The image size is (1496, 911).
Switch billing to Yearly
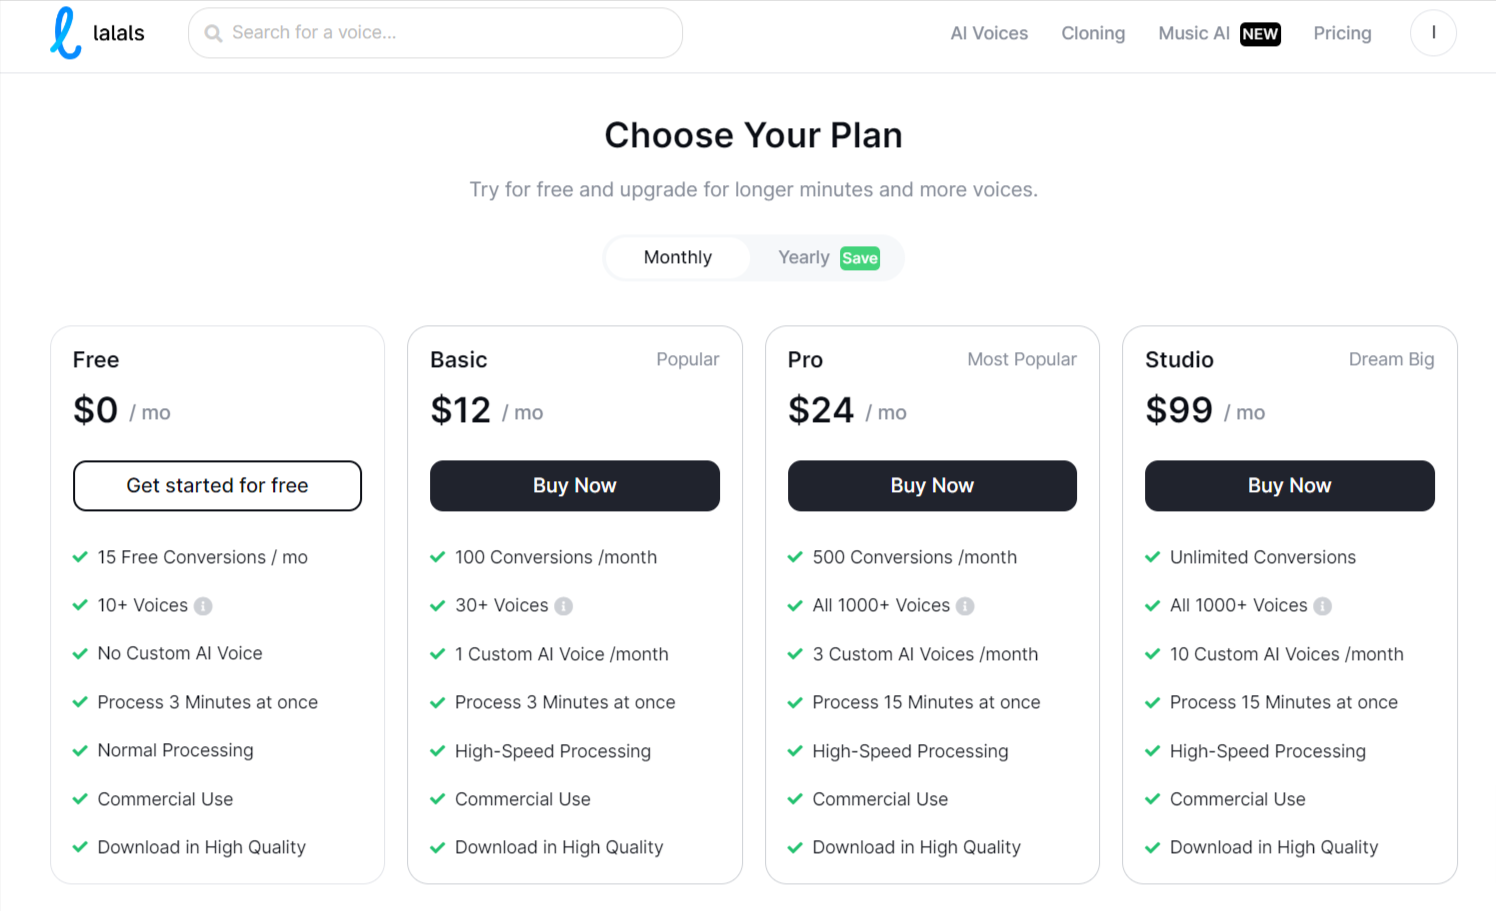point(803,258)
